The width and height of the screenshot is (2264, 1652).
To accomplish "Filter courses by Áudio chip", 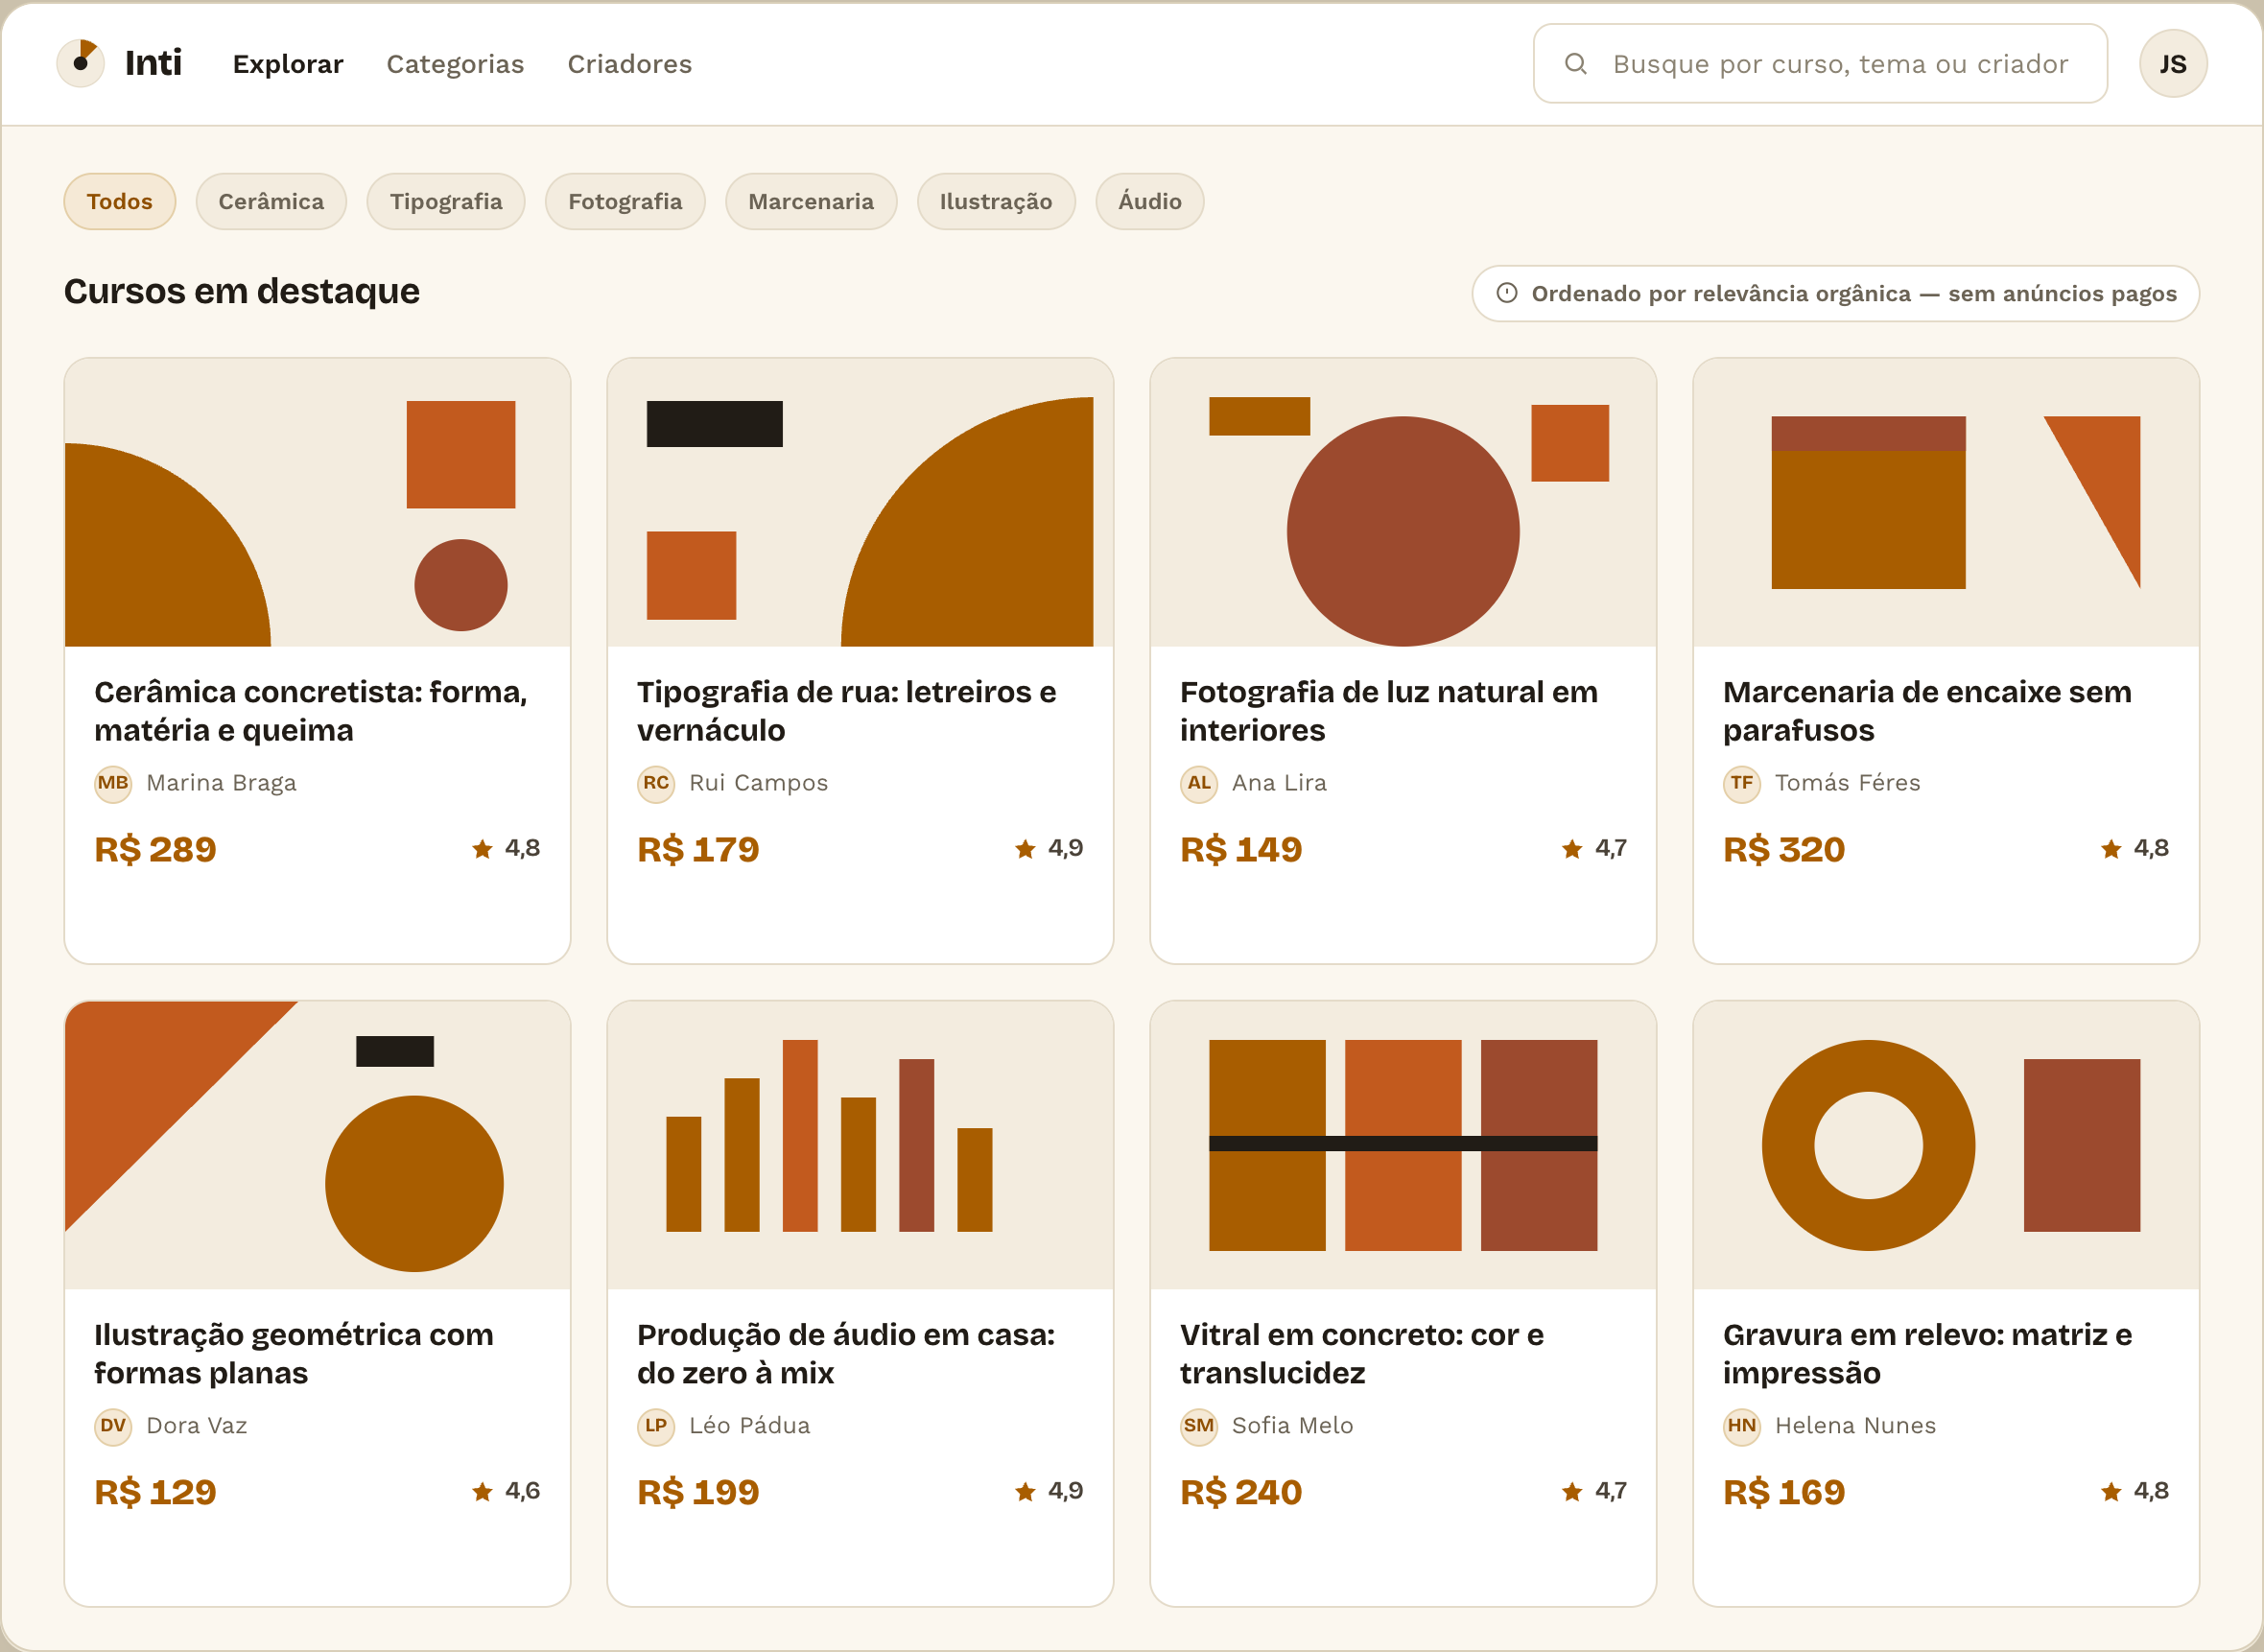I will [x=1150, y=201].
